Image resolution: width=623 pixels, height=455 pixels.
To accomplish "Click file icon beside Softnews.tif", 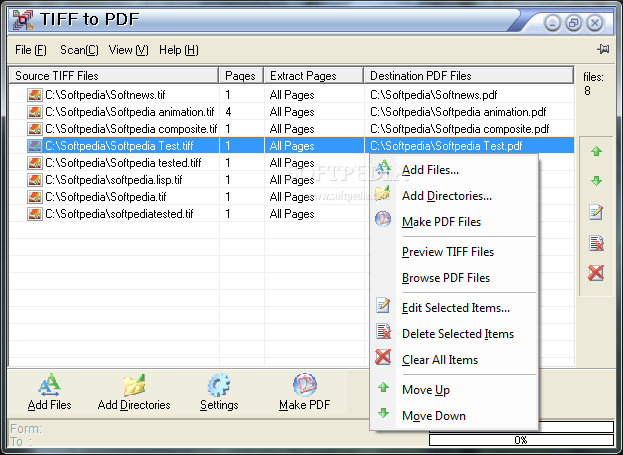I will pyautogui.click(x=35, y=95).
